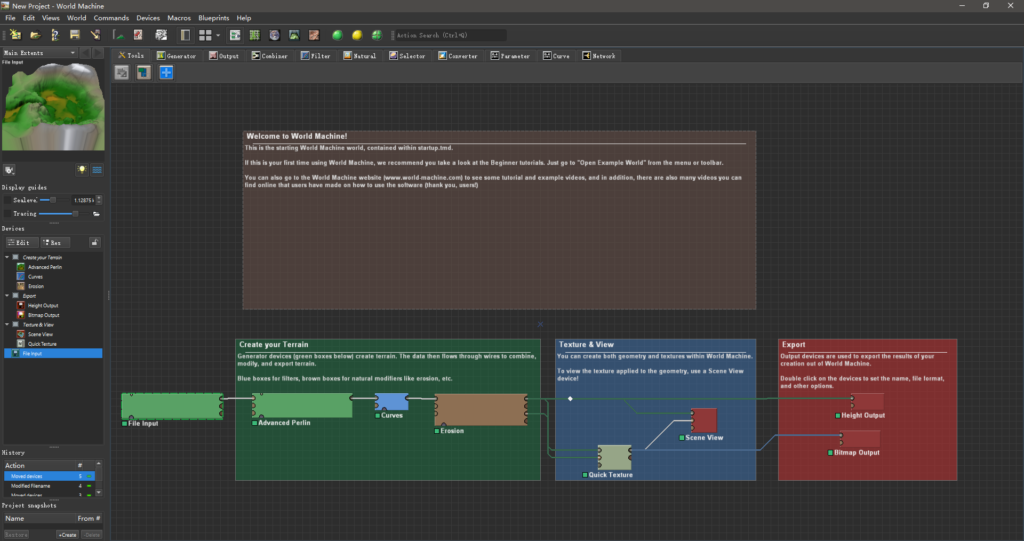This screenshot has width=1024, height=541.
Task: Click the lock icon in Devices panel
Action: click(x=96, y=242)
